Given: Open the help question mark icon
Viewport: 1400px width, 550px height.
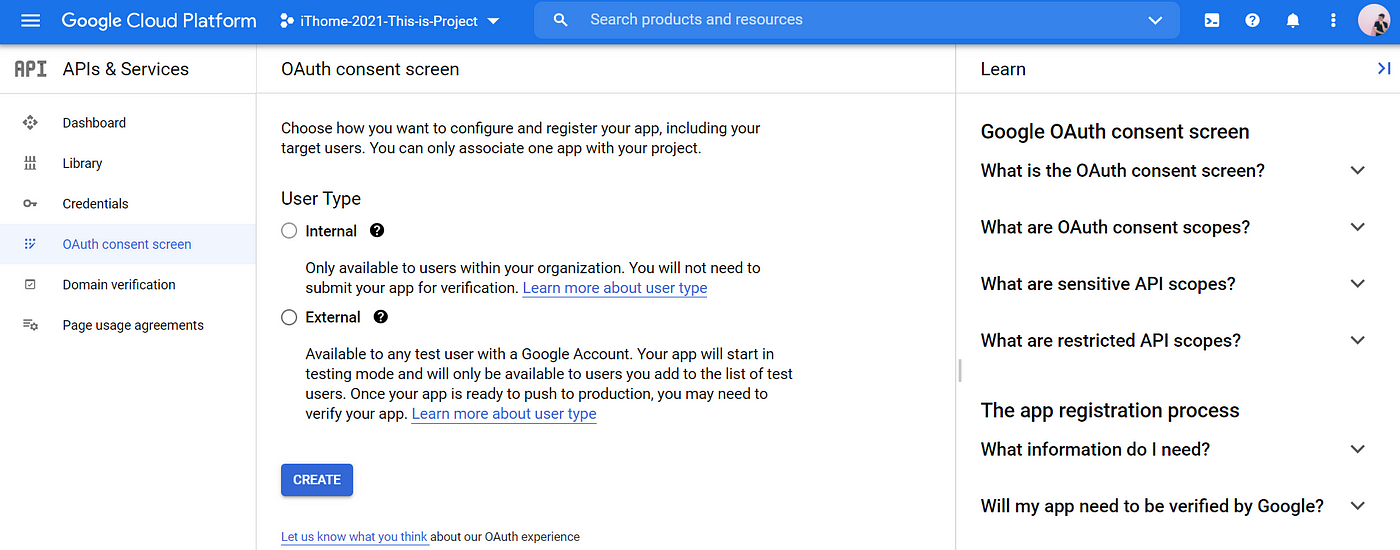Looking at the screenshot, I should 1252,21.
